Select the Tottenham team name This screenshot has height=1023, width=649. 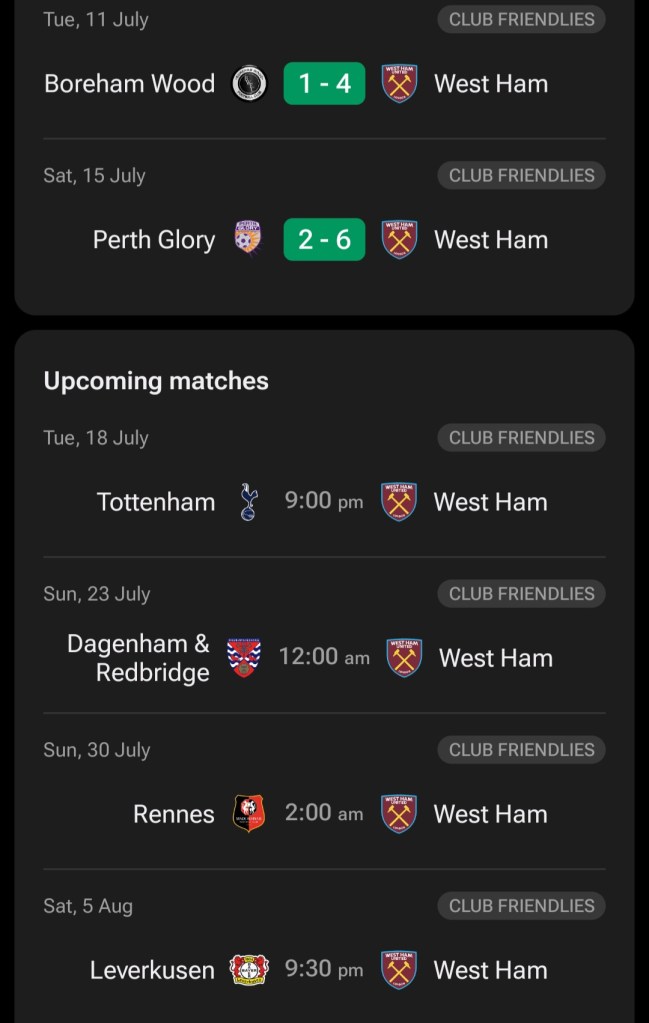click(156, 502)
